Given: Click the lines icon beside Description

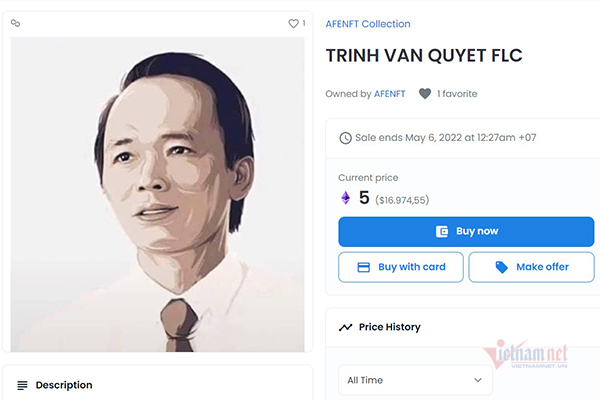Looking at the screenshot, I should pyautogui.click(x=23, y=385).
